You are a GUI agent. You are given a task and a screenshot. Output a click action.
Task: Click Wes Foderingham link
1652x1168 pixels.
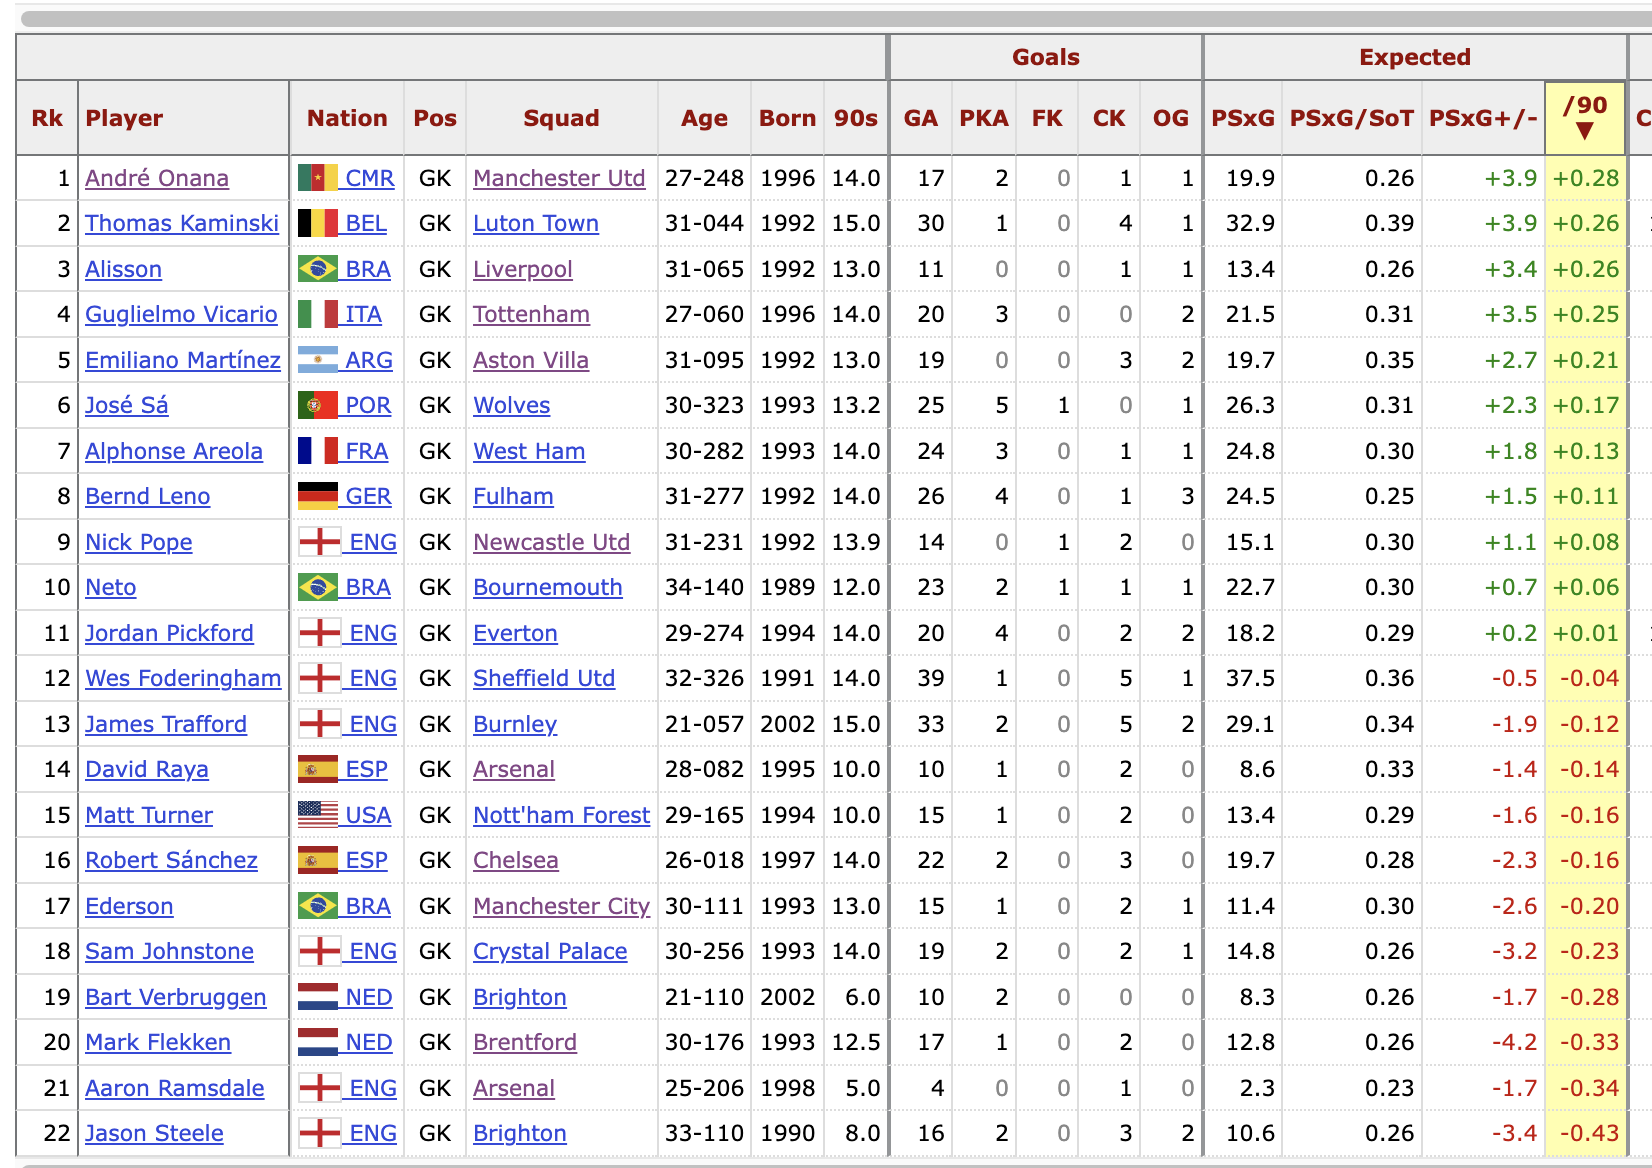(x=183, y=678)
